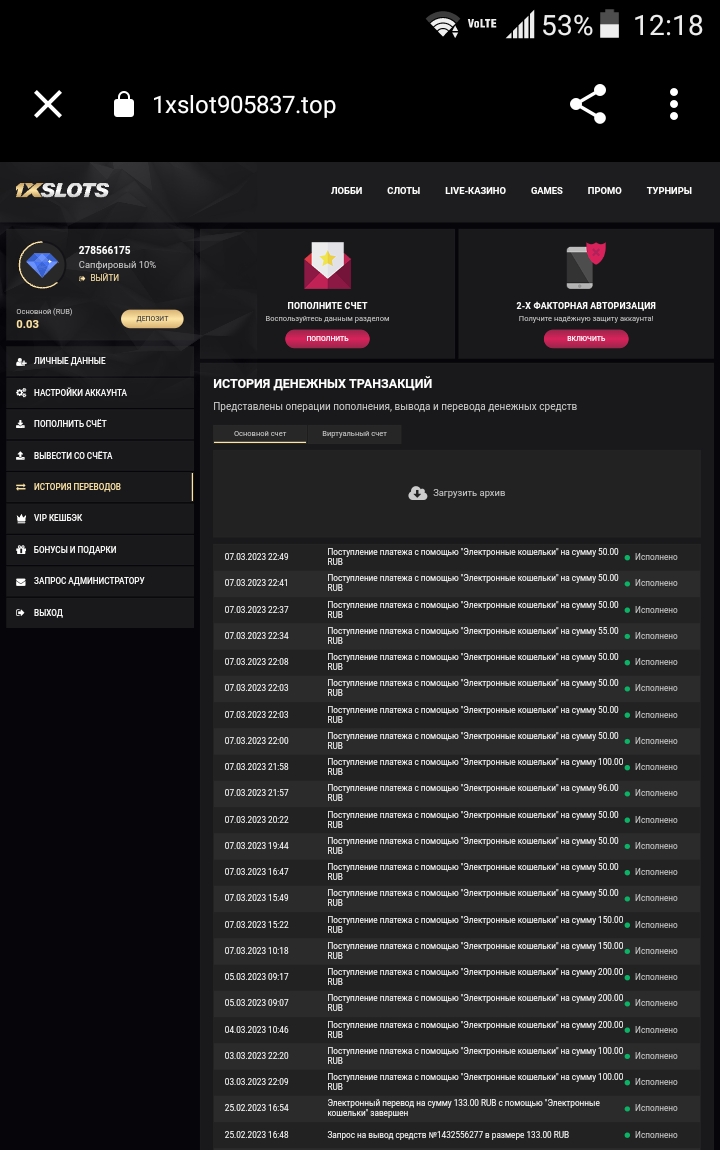Open the three-dot browser menu

(x=674, y=104)
